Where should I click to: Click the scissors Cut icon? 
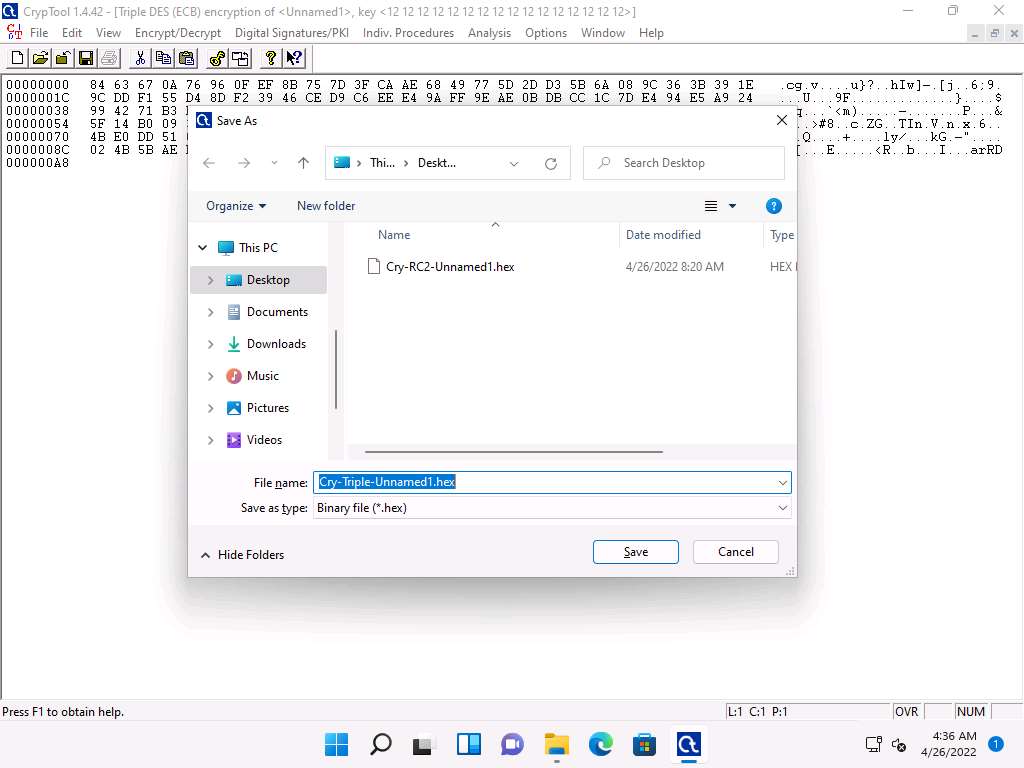click(141, 58)
